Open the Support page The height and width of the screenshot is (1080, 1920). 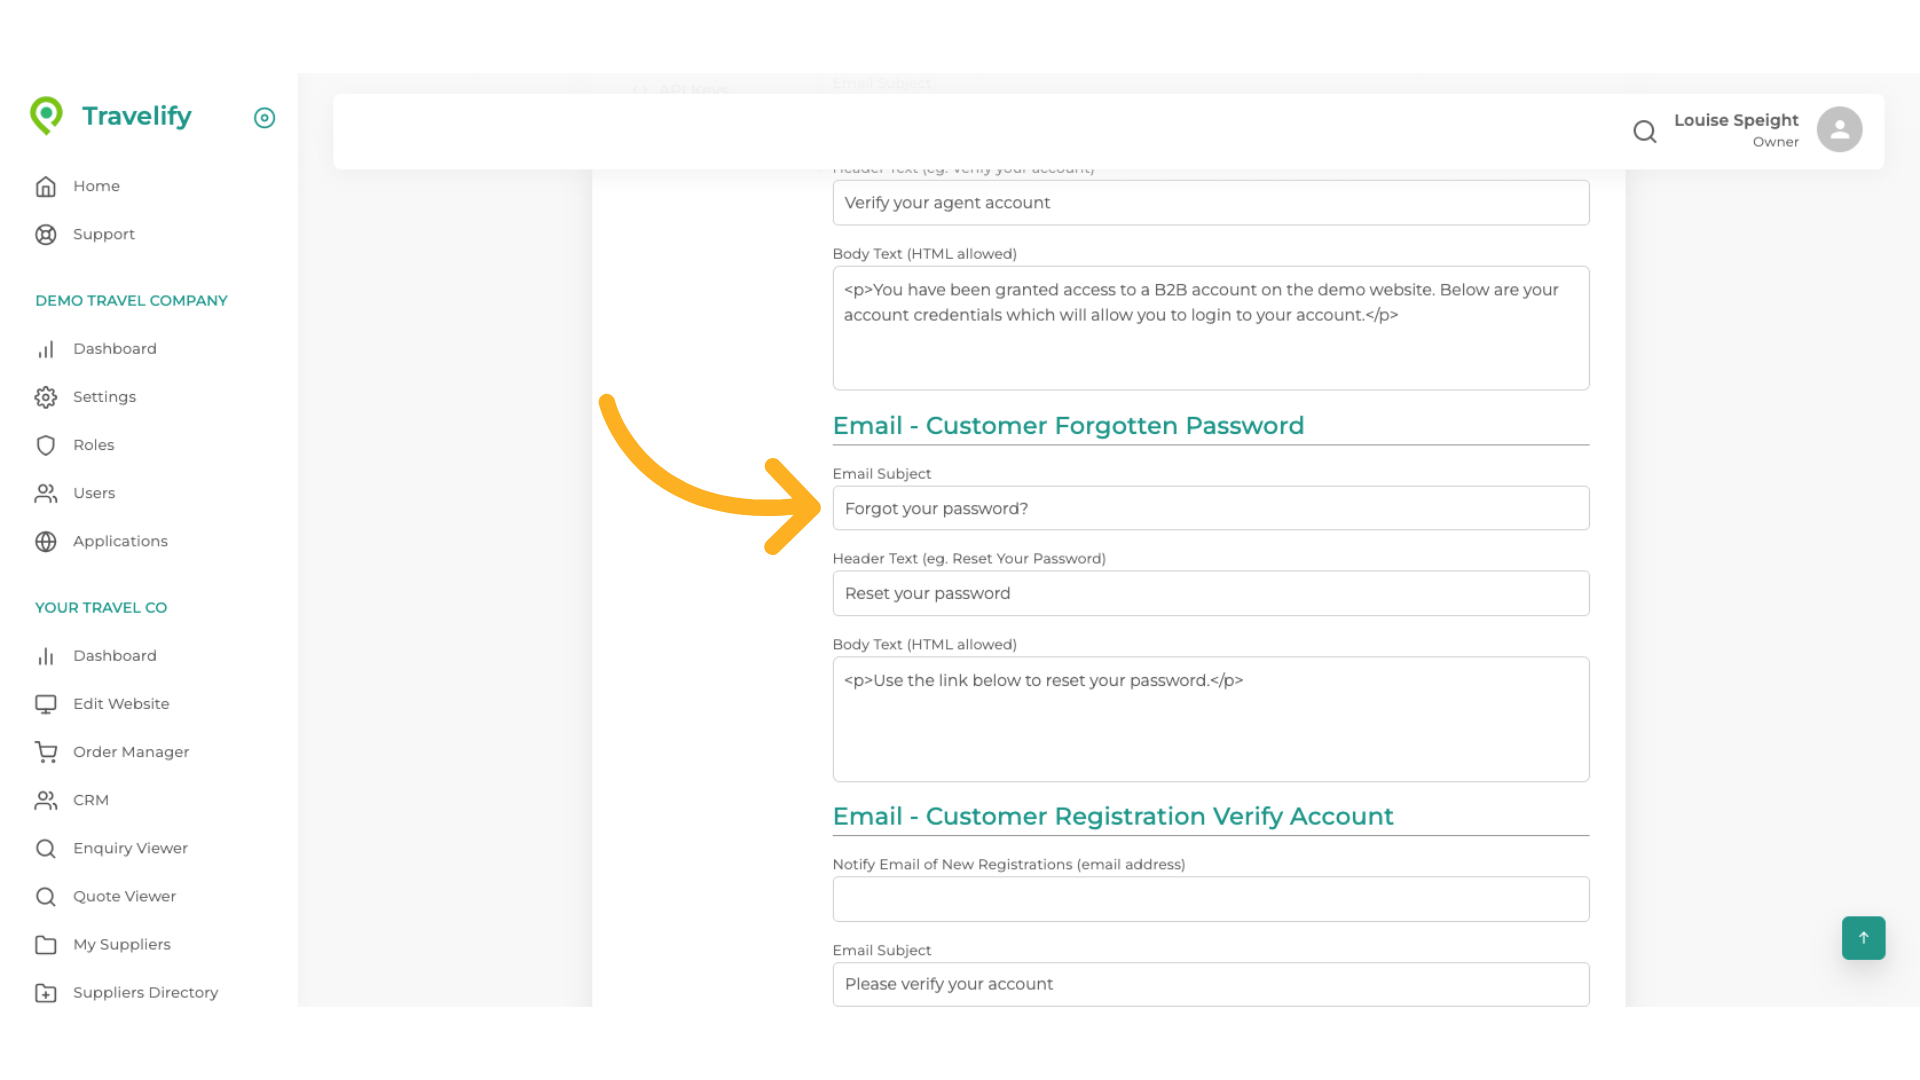pyautogui.click(x=103, y=234)
